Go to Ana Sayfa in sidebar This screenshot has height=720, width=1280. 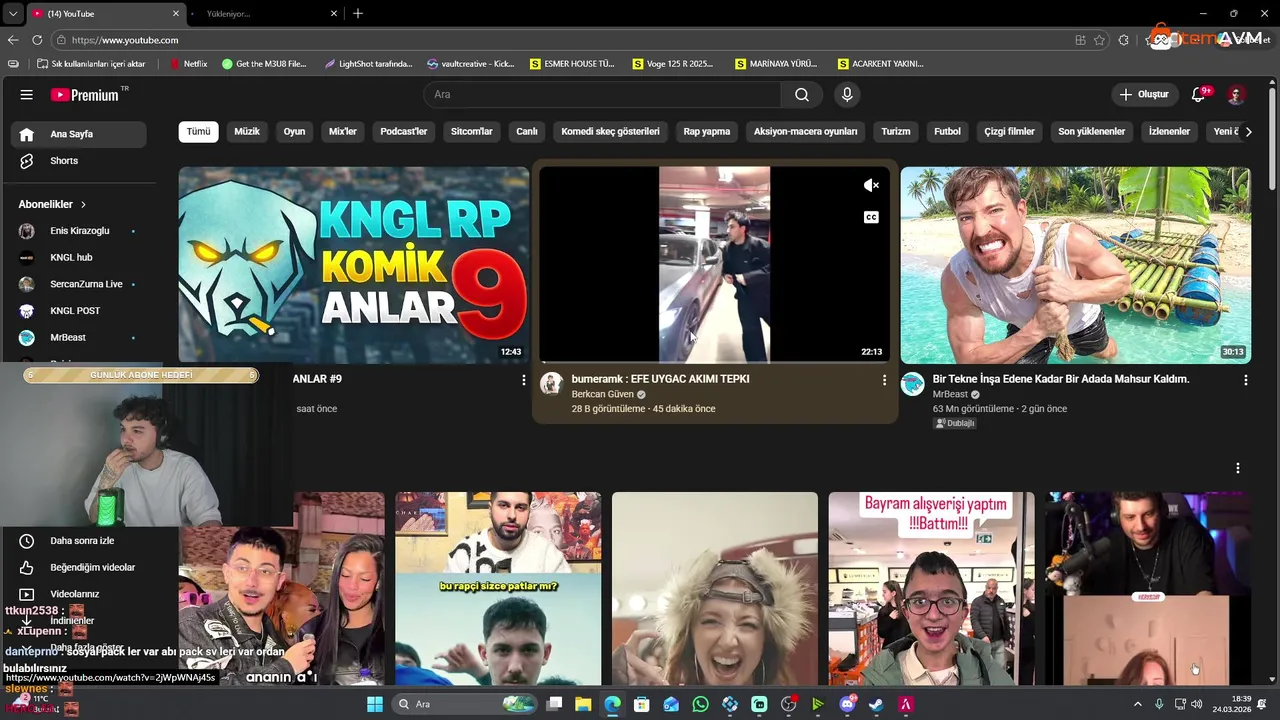79,134
